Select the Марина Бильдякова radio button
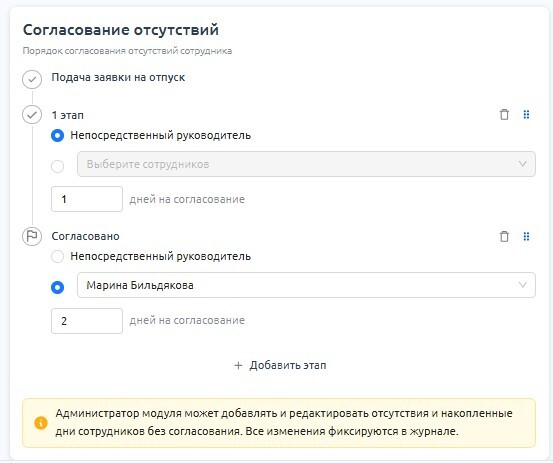The height and width of the screenshot is (463, 553). (x=57, y=287)
